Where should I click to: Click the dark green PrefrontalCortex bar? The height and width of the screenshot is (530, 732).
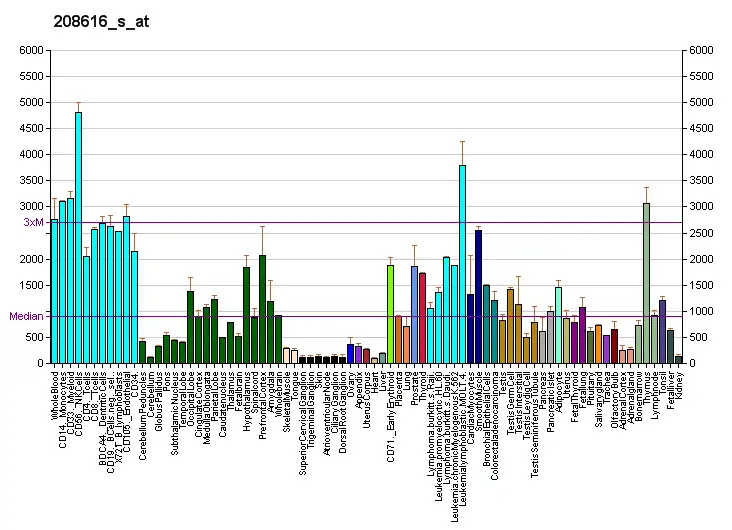262,309
